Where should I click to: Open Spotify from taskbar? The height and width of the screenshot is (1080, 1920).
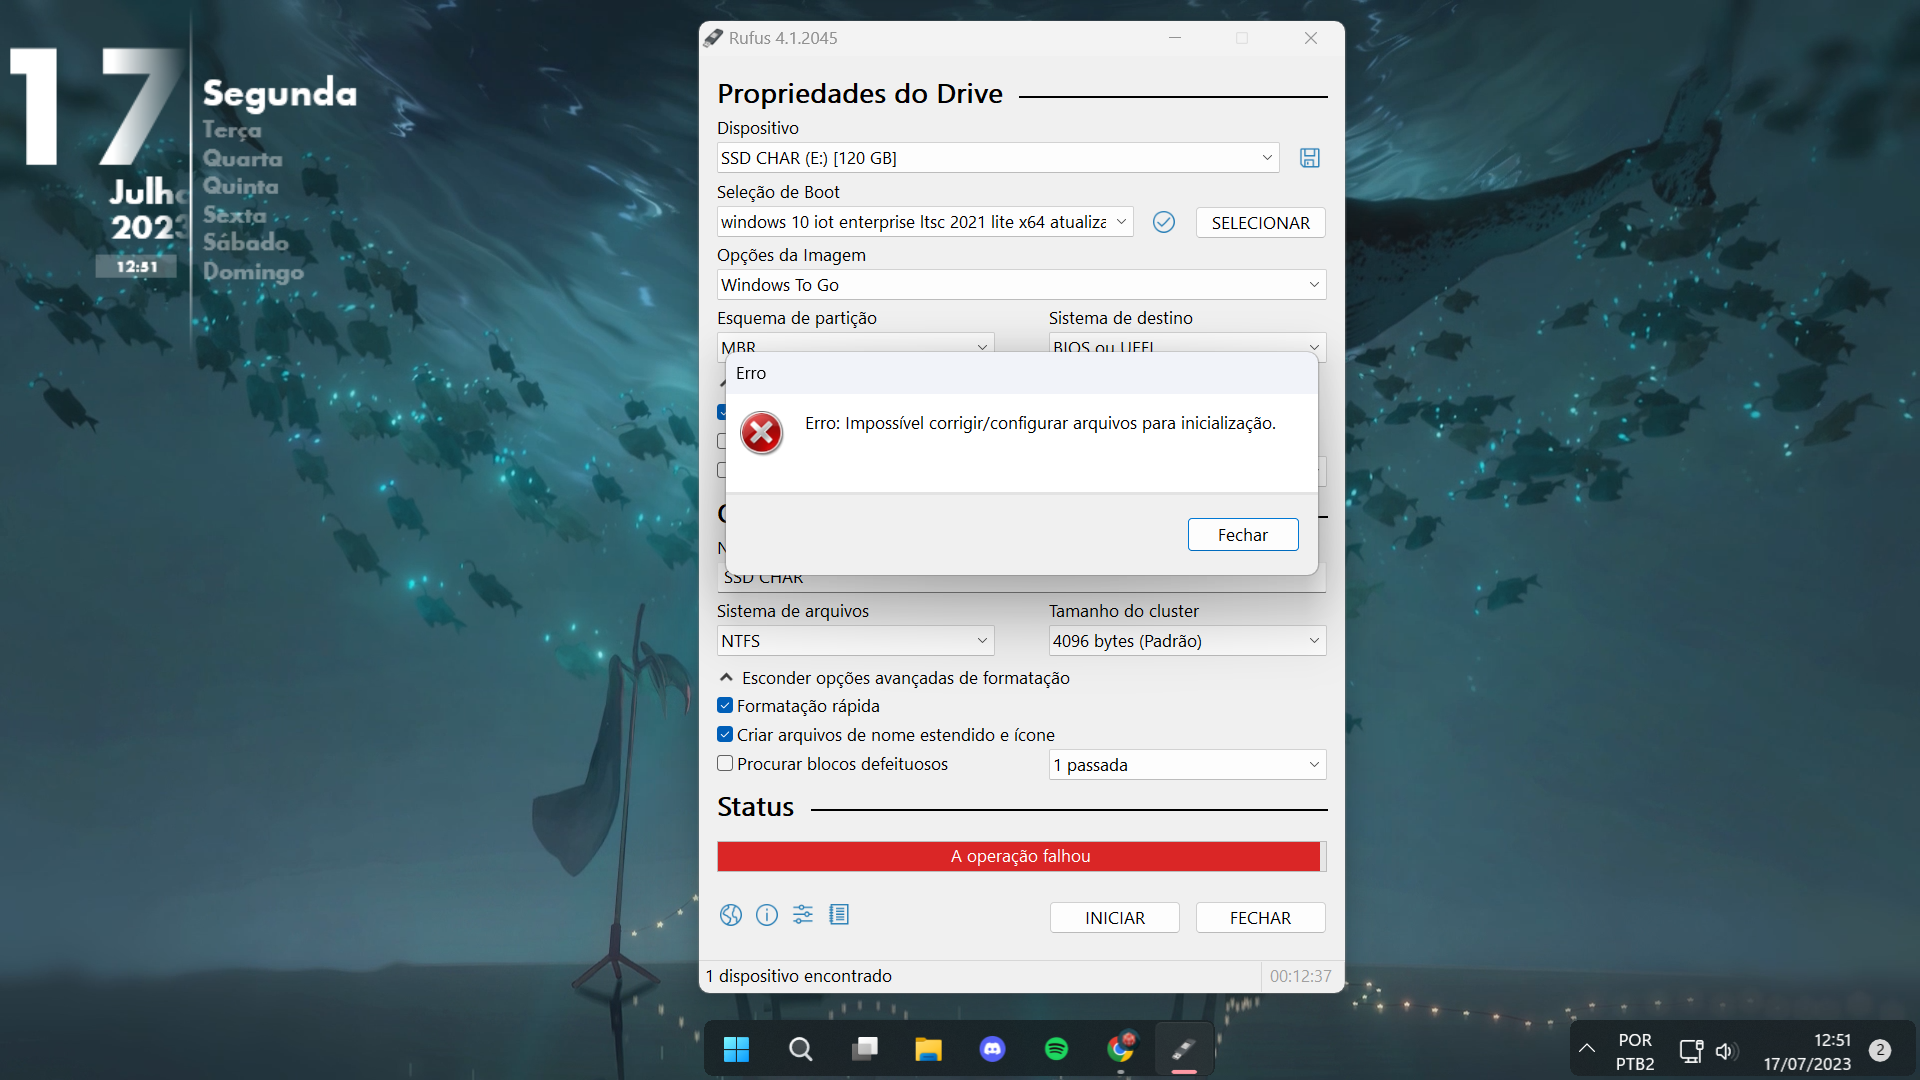tap(1057, 1049)
